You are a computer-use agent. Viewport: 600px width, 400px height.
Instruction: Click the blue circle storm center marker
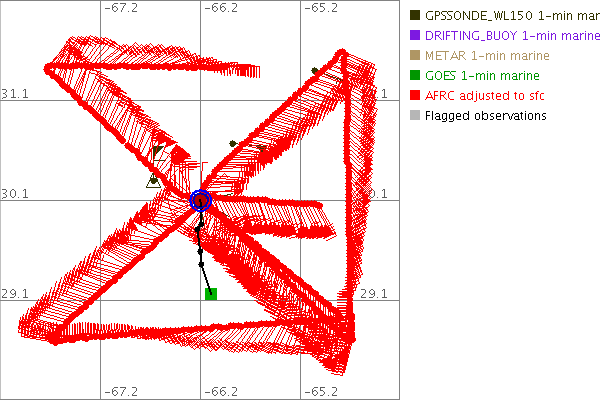click(x=201, y=200)
